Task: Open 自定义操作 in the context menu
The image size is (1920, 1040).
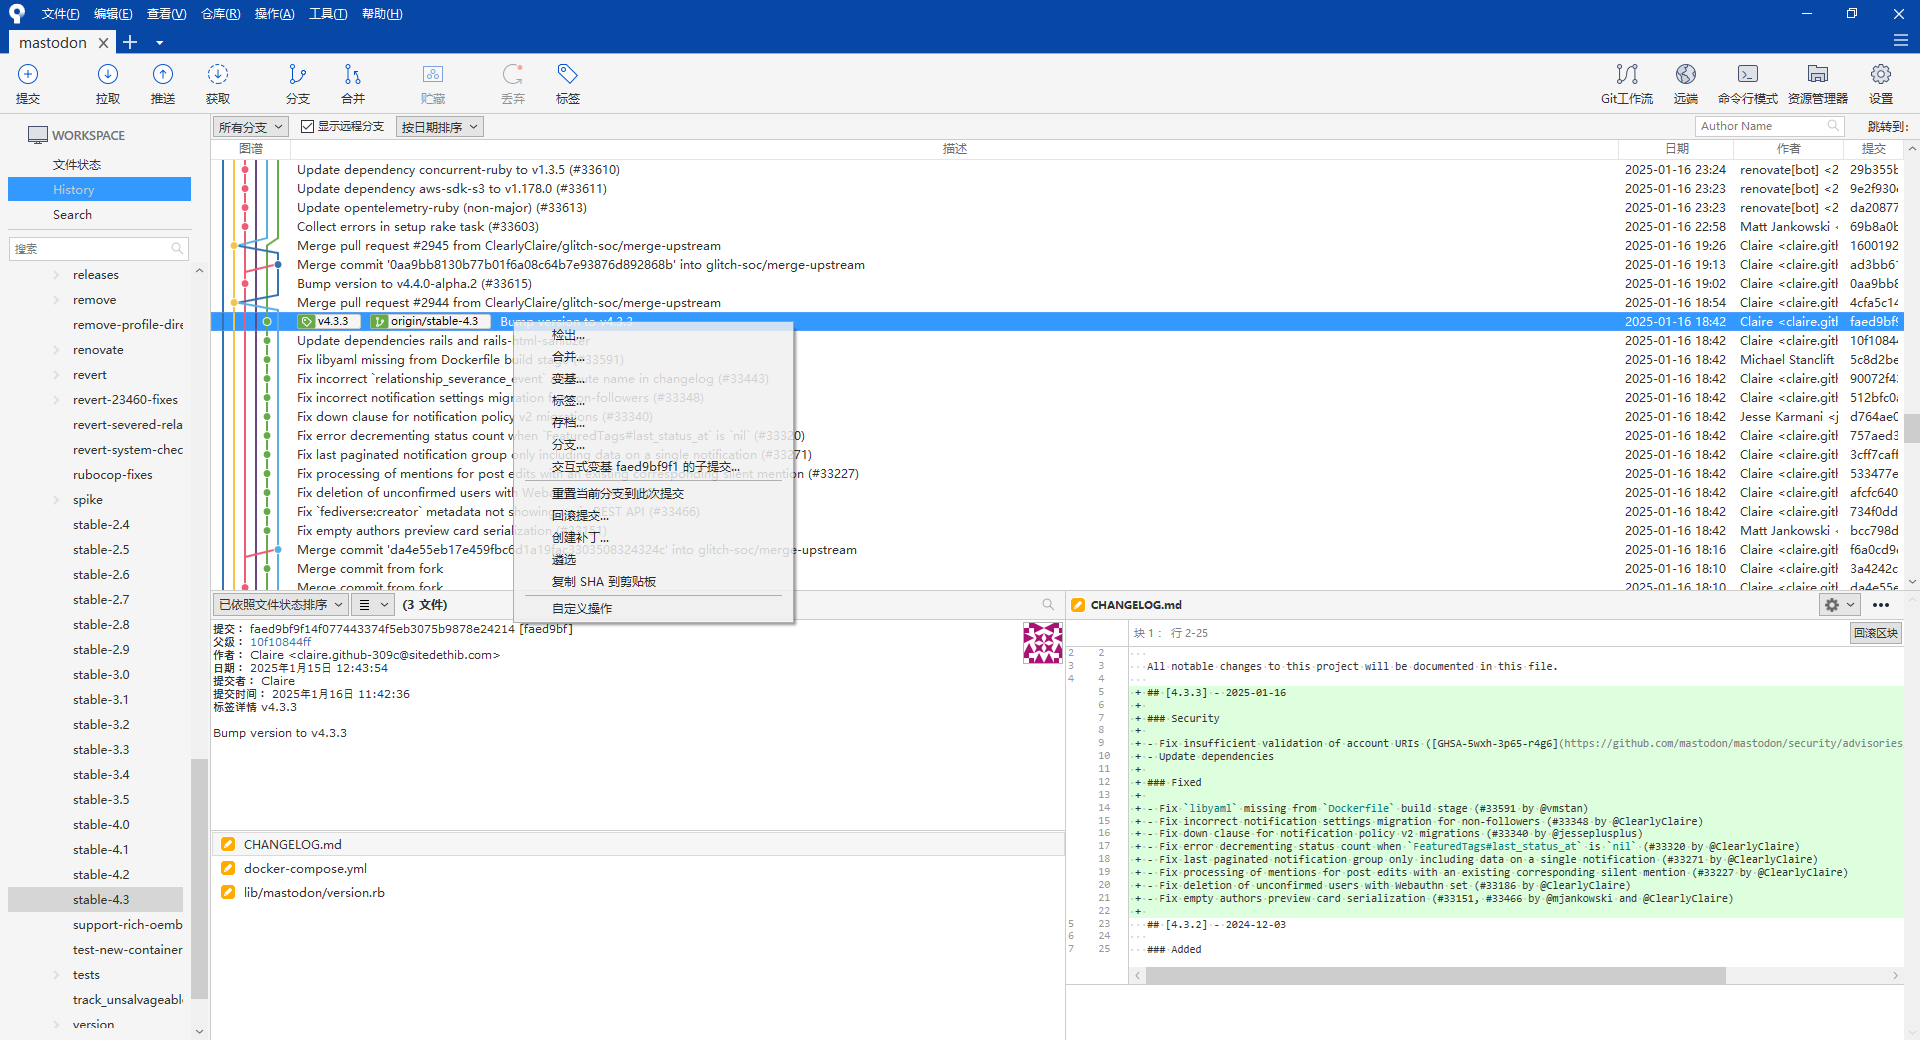Action: tap(653, 608)
